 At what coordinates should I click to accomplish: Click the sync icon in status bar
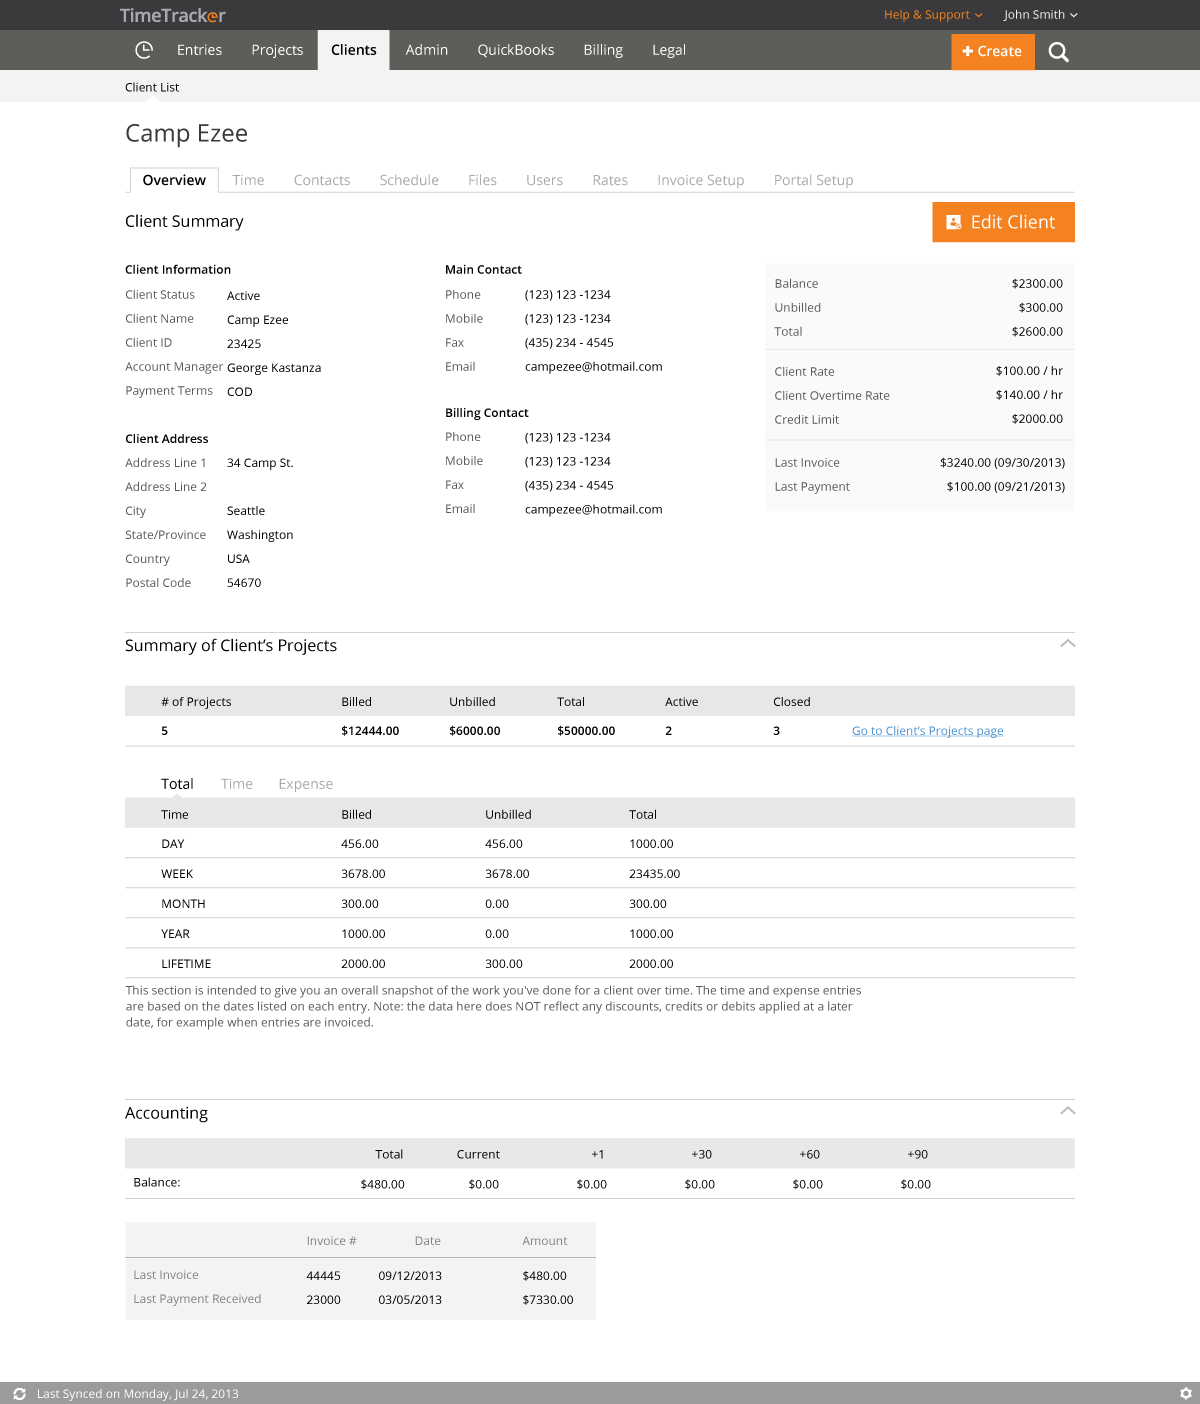point(19,1393)
